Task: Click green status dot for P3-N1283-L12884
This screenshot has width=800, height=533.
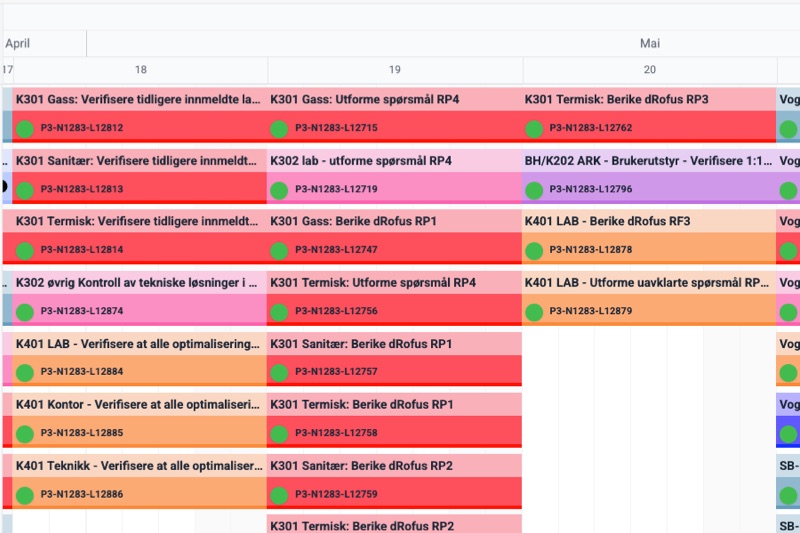Action: (24, 373)
